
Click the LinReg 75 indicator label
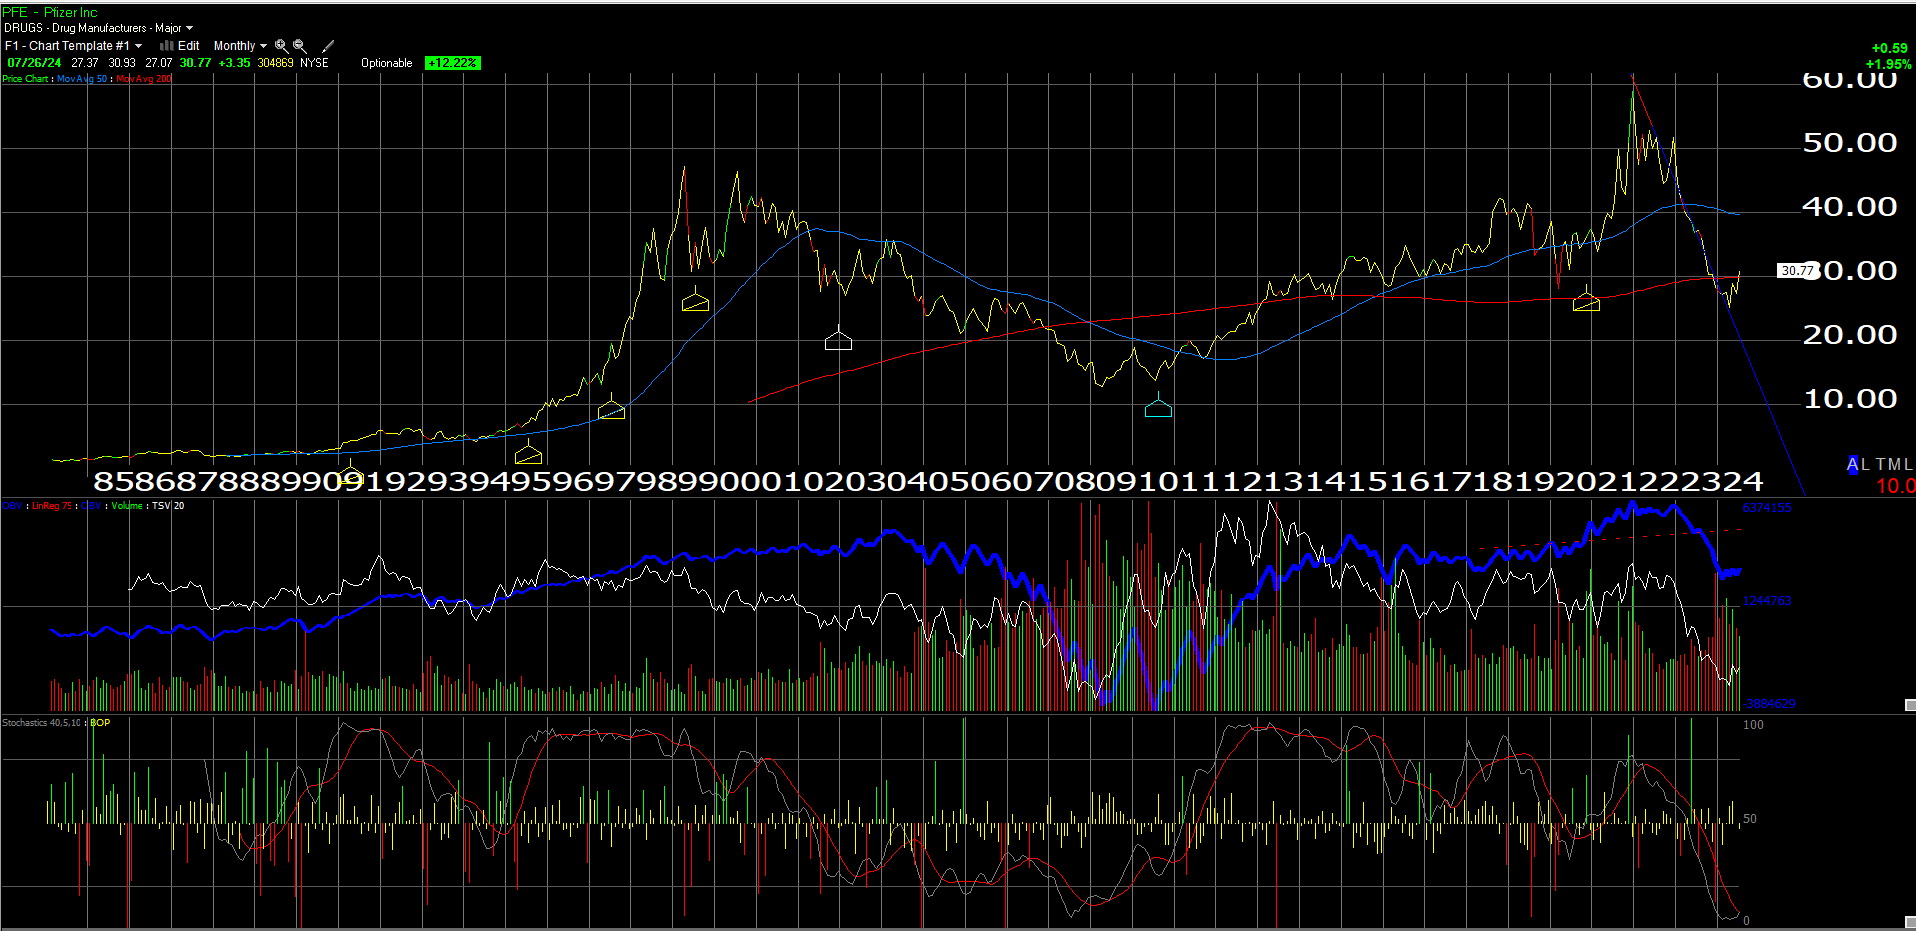pyautogui.click(x=52, y=506)
